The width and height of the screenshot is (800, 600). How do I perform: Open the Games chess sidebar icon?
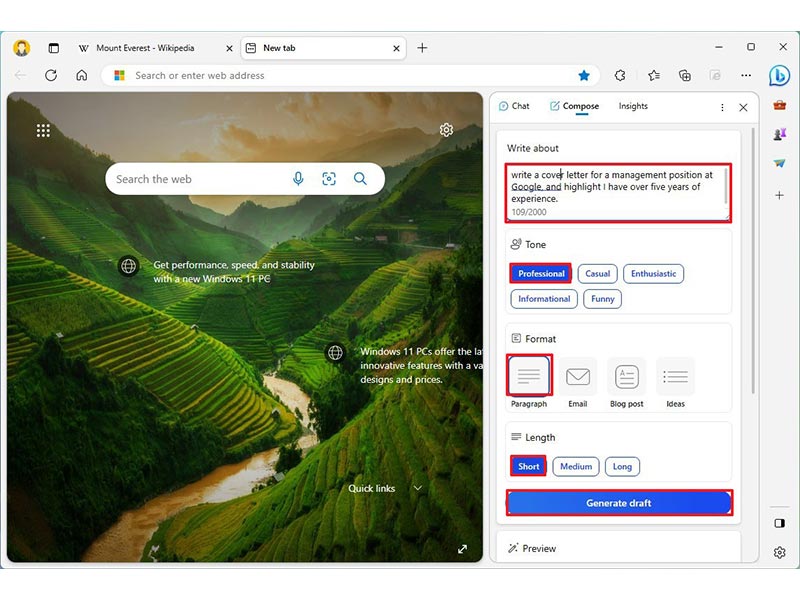779,134
